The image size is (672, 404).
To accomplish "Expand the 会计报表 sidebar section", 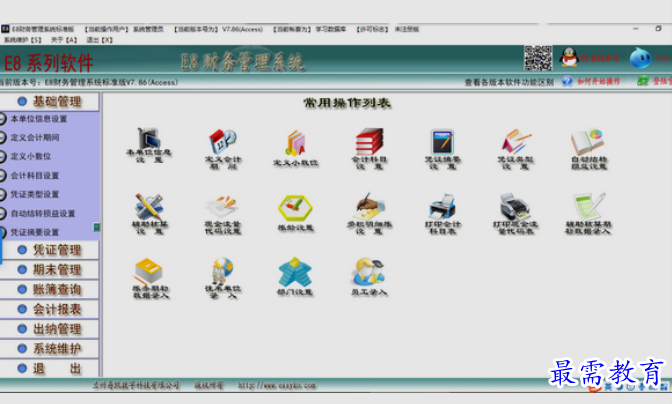I will tap(49, 309).
